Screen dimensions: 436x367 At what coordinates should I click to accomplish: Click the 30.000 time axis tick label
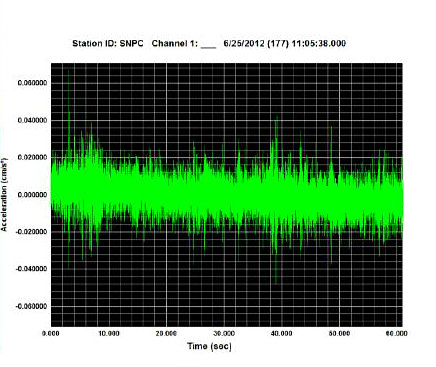click(224, 334)
